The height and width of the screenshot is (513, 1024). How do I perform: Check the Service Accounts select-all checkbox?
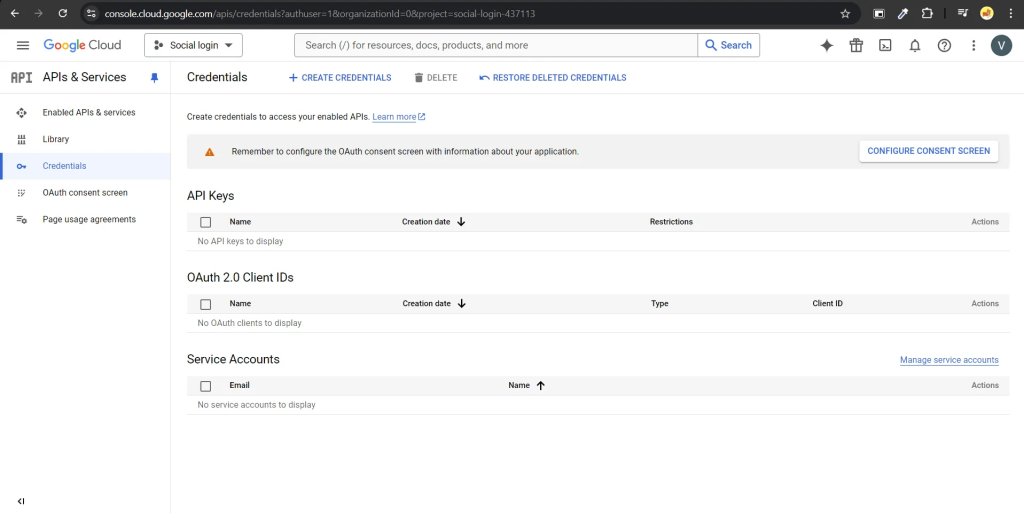tap(206, 386)
